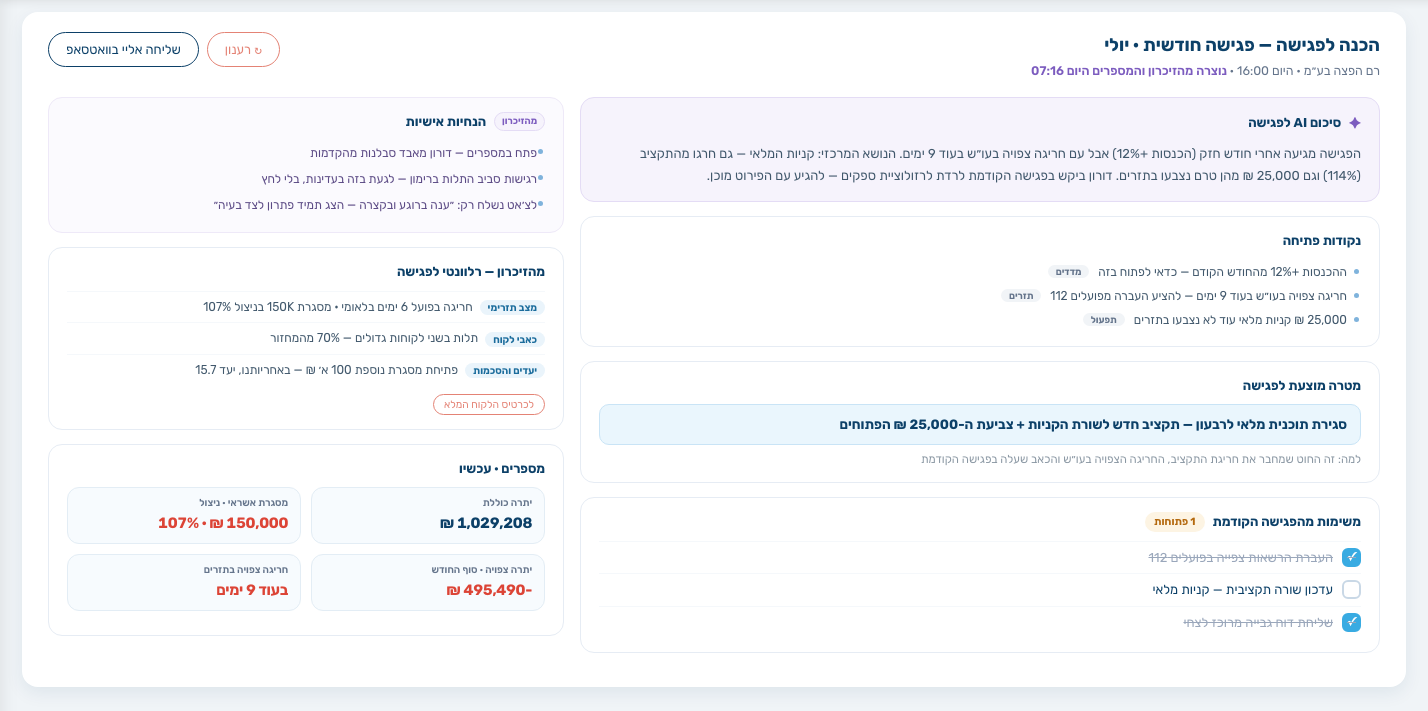Screen dimensions: 1428x711
Task: Open the יתרה צפויה • סוף החודש card
Action: 428,582
